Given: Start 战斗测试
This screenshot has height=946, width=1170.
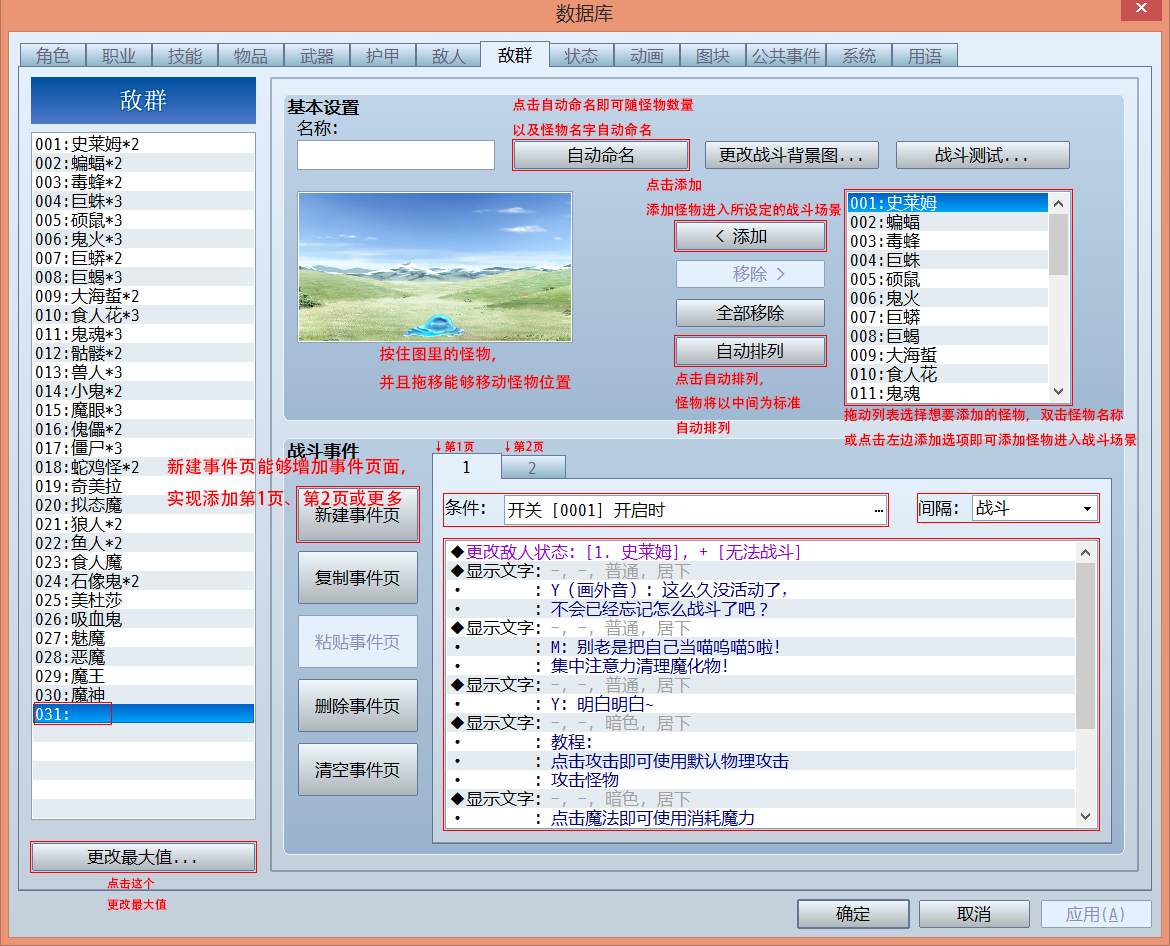Looking at the screenshot, I should [983, 155].
